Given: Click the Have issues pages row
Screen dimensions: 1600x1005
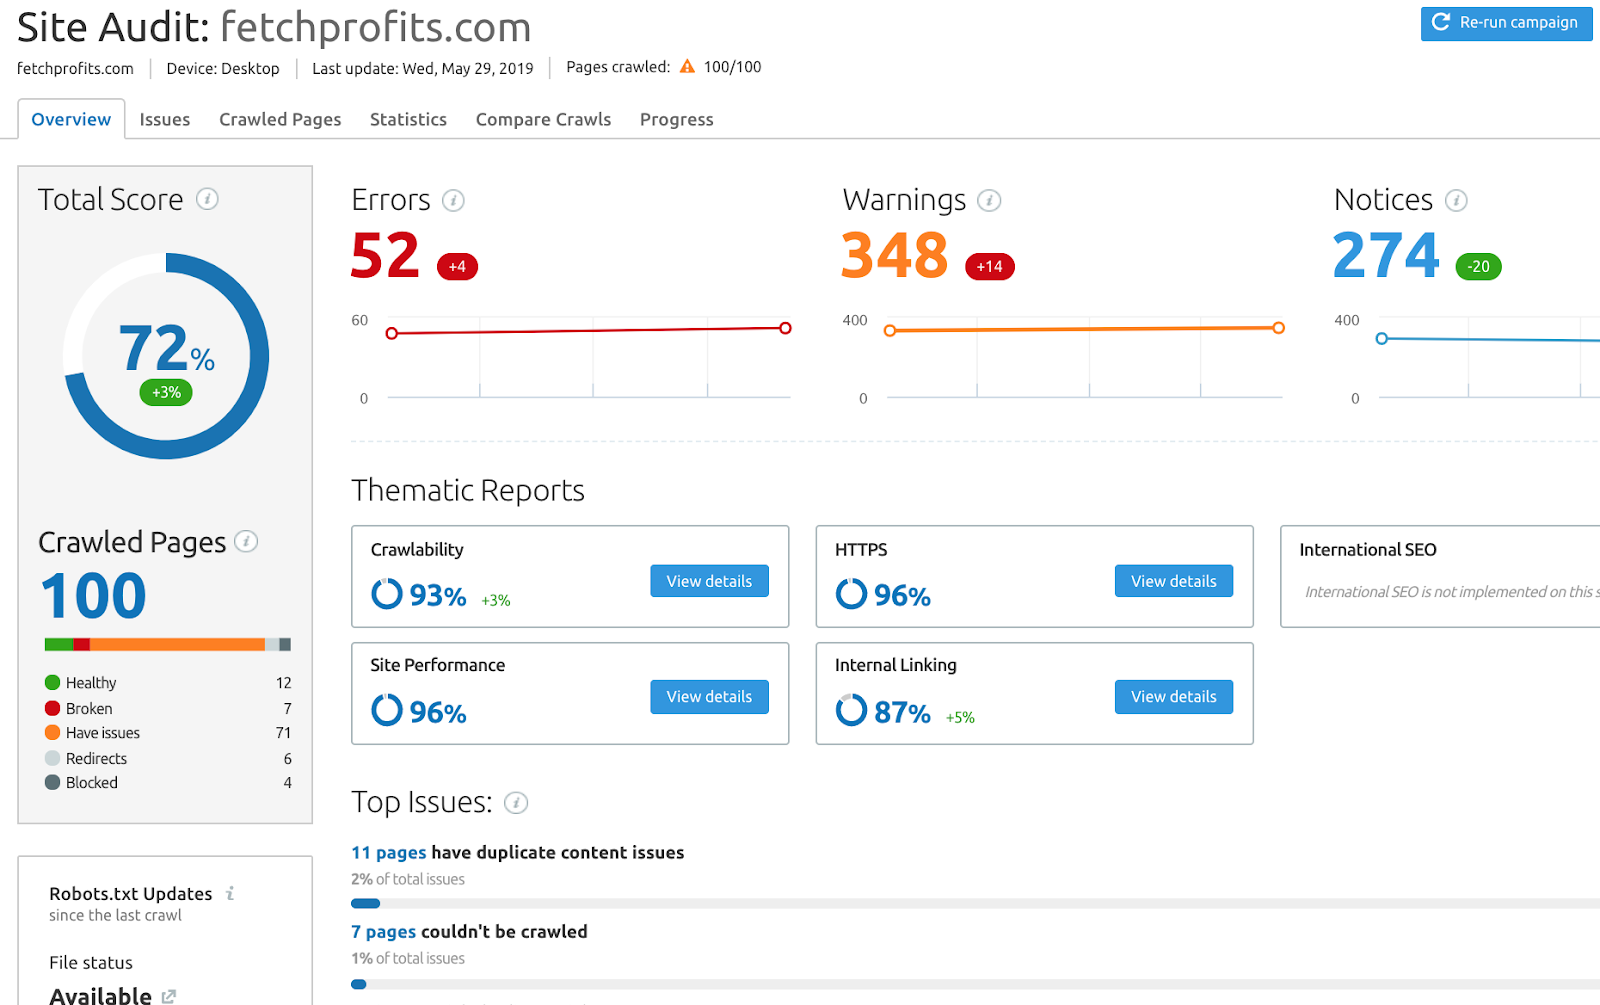Looking at the screenshot, I should [x=168, y=732].
